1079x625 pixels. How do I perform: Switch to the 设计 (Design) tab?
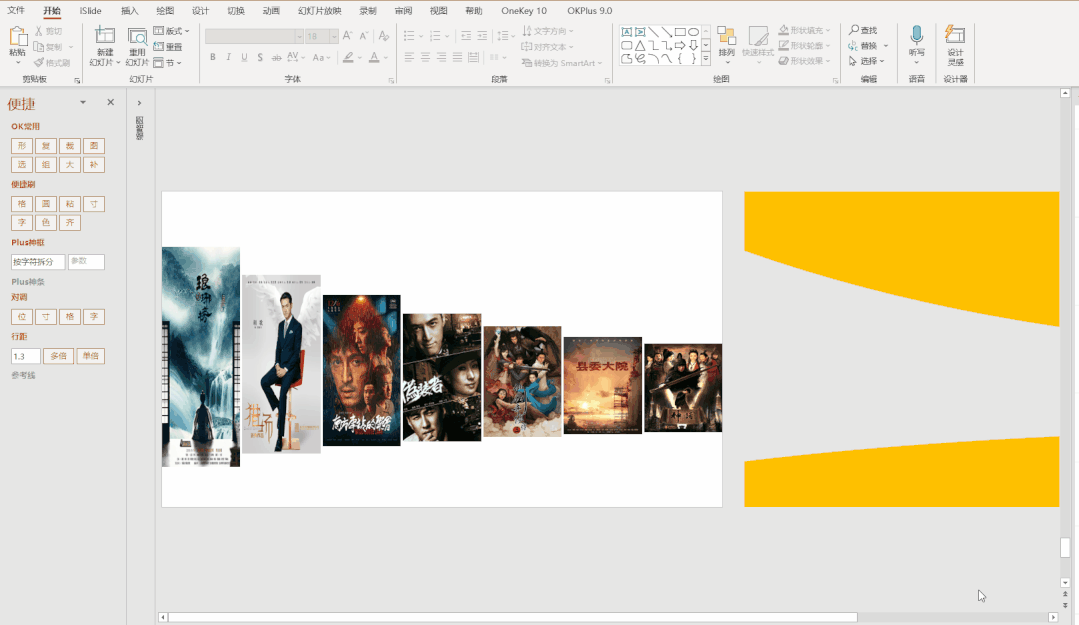(200, 10)
